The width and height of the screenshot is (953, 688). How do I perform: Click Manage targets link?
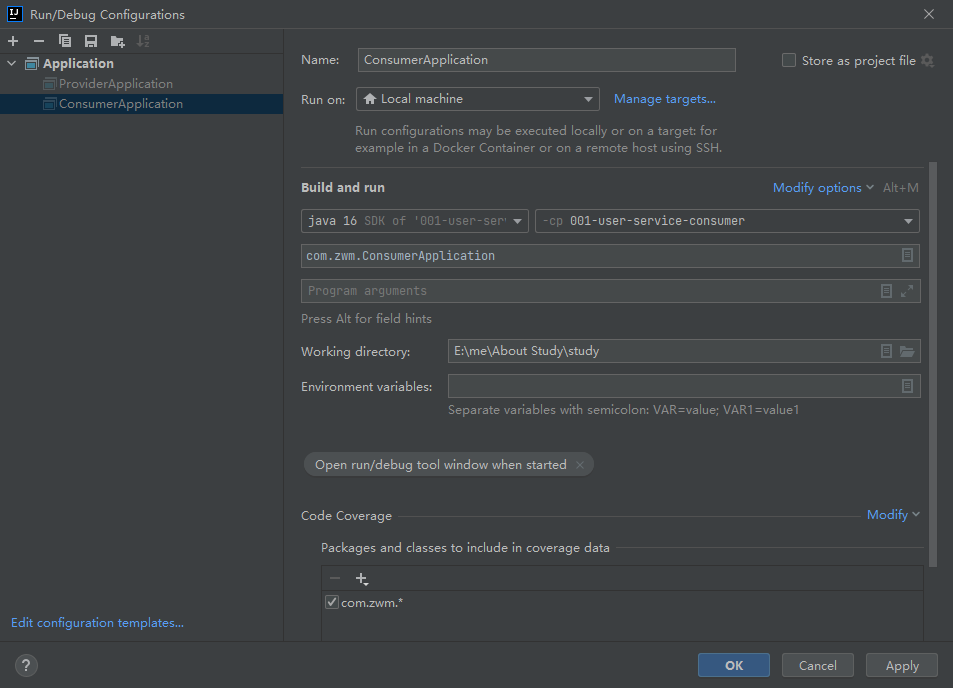[664, 99]
